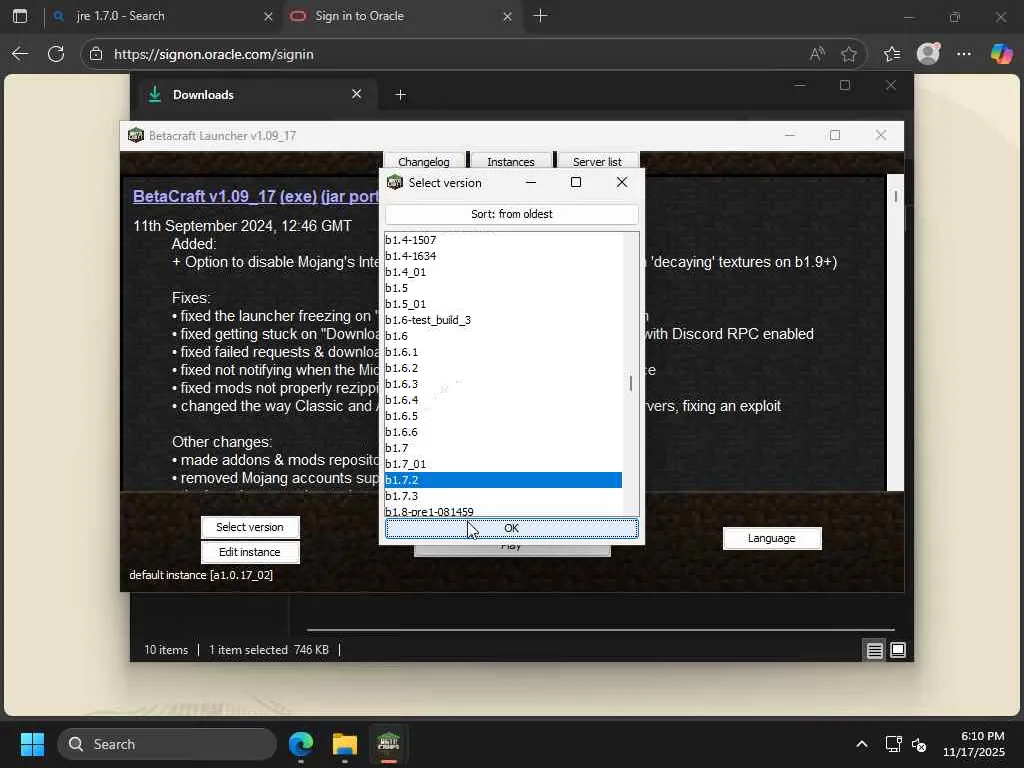1024x768 pixels.
Task: Select the Downloads tab in File Explorer
Action: tap(255, 95)
